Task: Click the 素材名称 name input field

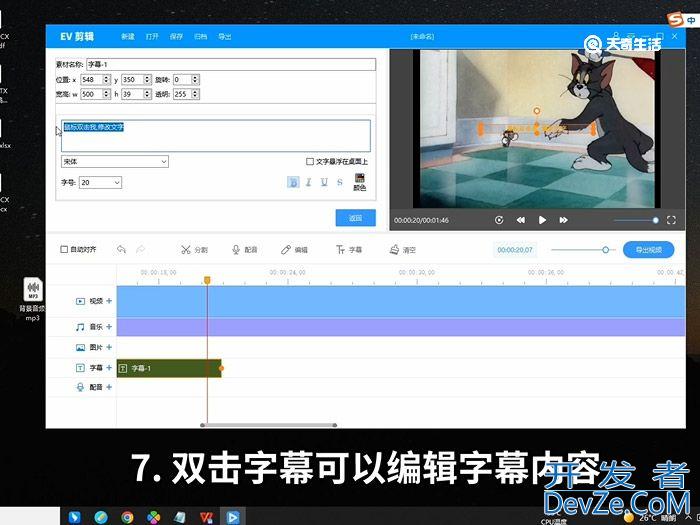Action: (x=231, y=64)
